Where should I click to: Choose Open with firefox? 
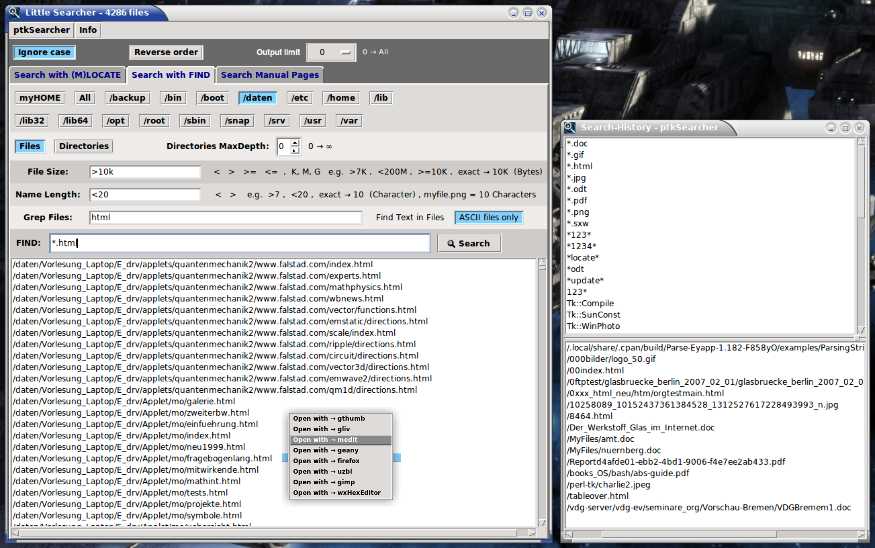[340, 461]
